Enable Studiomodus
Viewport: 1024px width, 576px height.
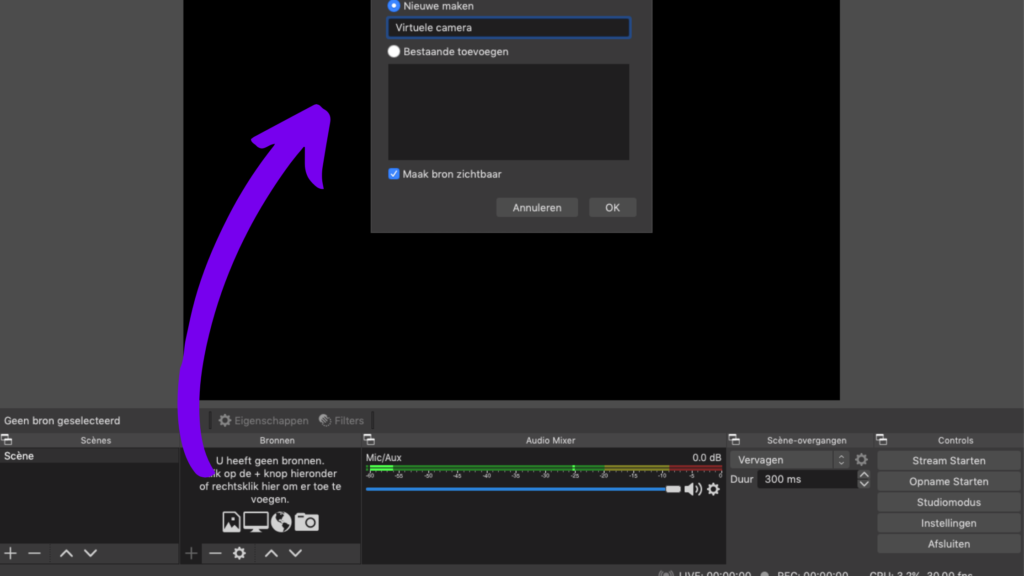point(948,502)
